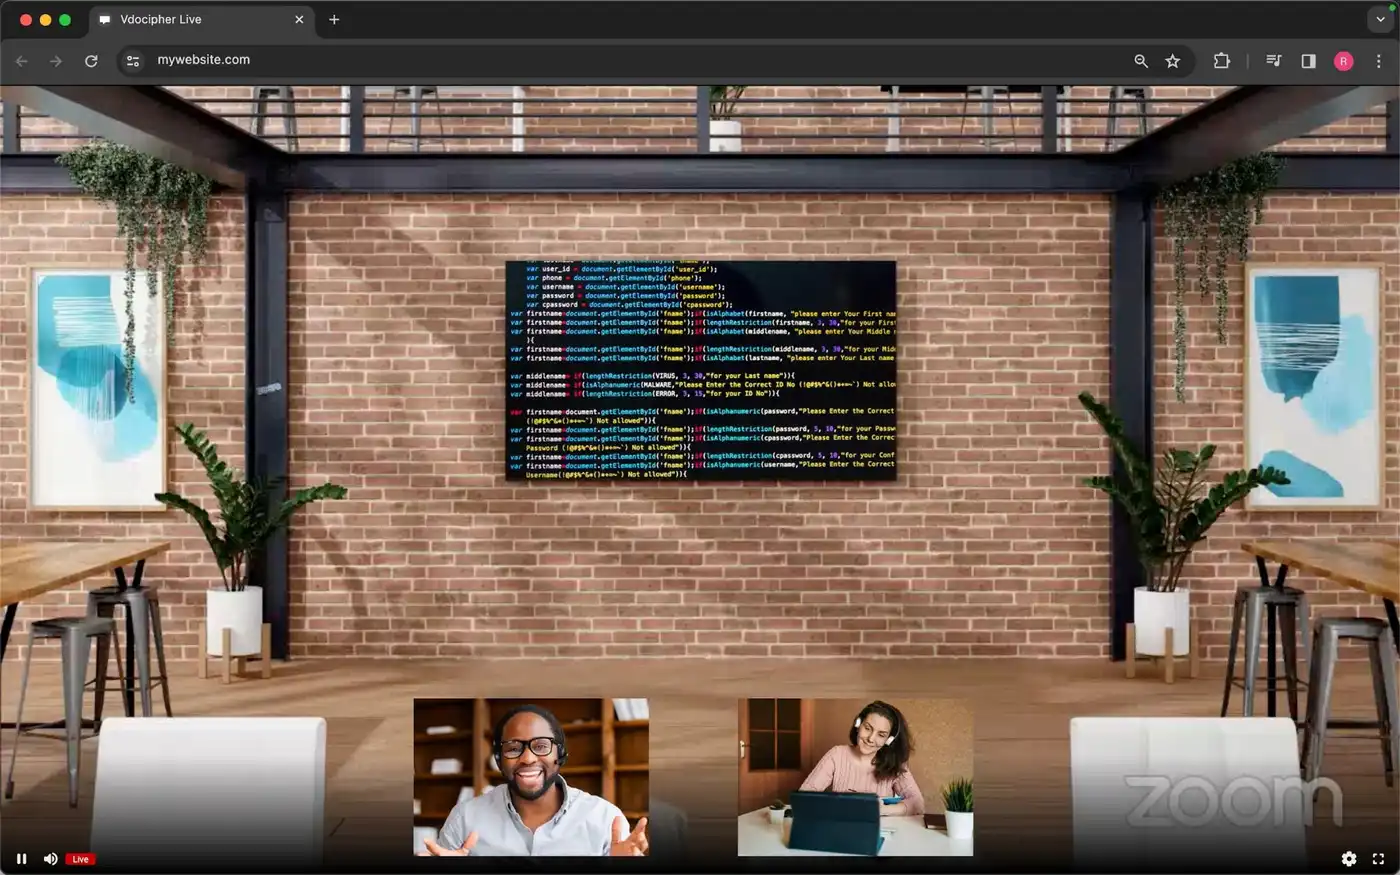Open the browser Extensions puzzle icon

coord(1221,61)
